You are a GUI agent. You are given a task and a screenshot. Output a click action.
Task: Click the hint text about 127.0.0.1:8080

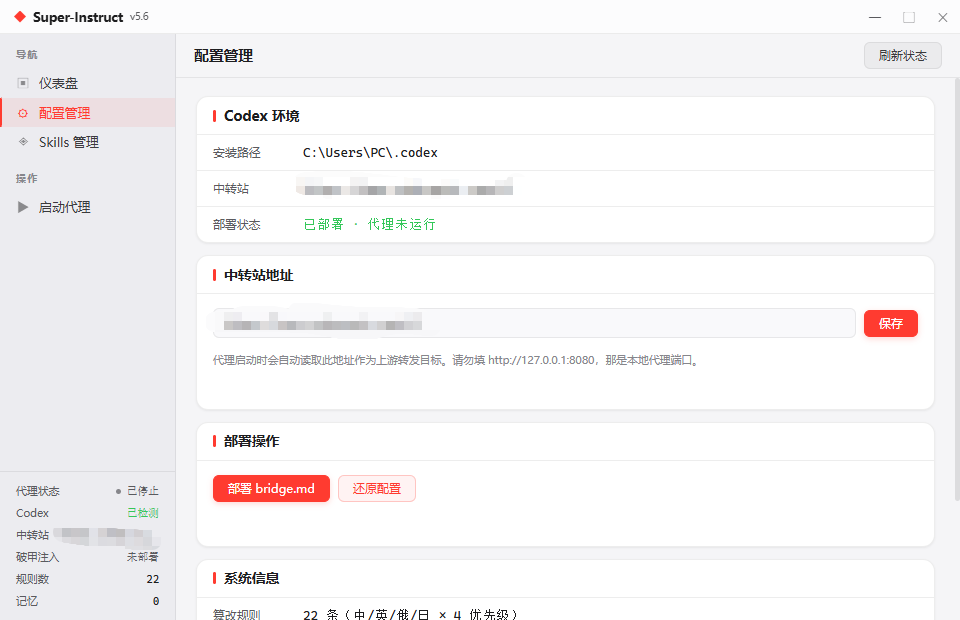[x=457, y=360]
